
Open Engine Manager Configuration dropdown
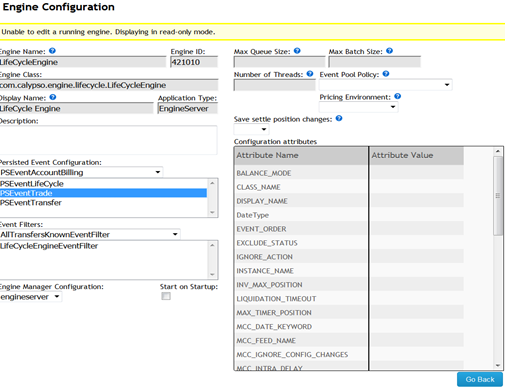[x=31, y=297]
